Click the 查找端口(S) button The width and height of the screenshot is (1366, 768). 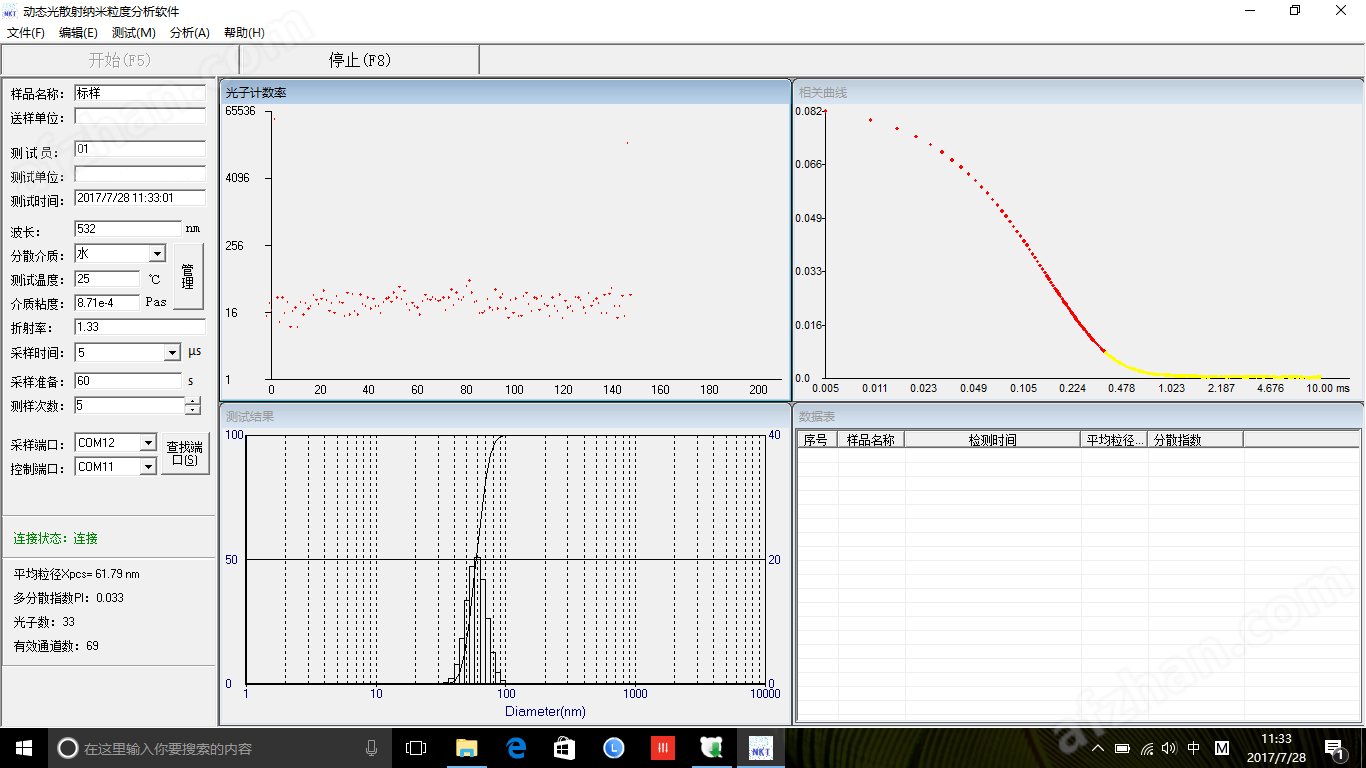pyautogui.click(x=185, y=453)
